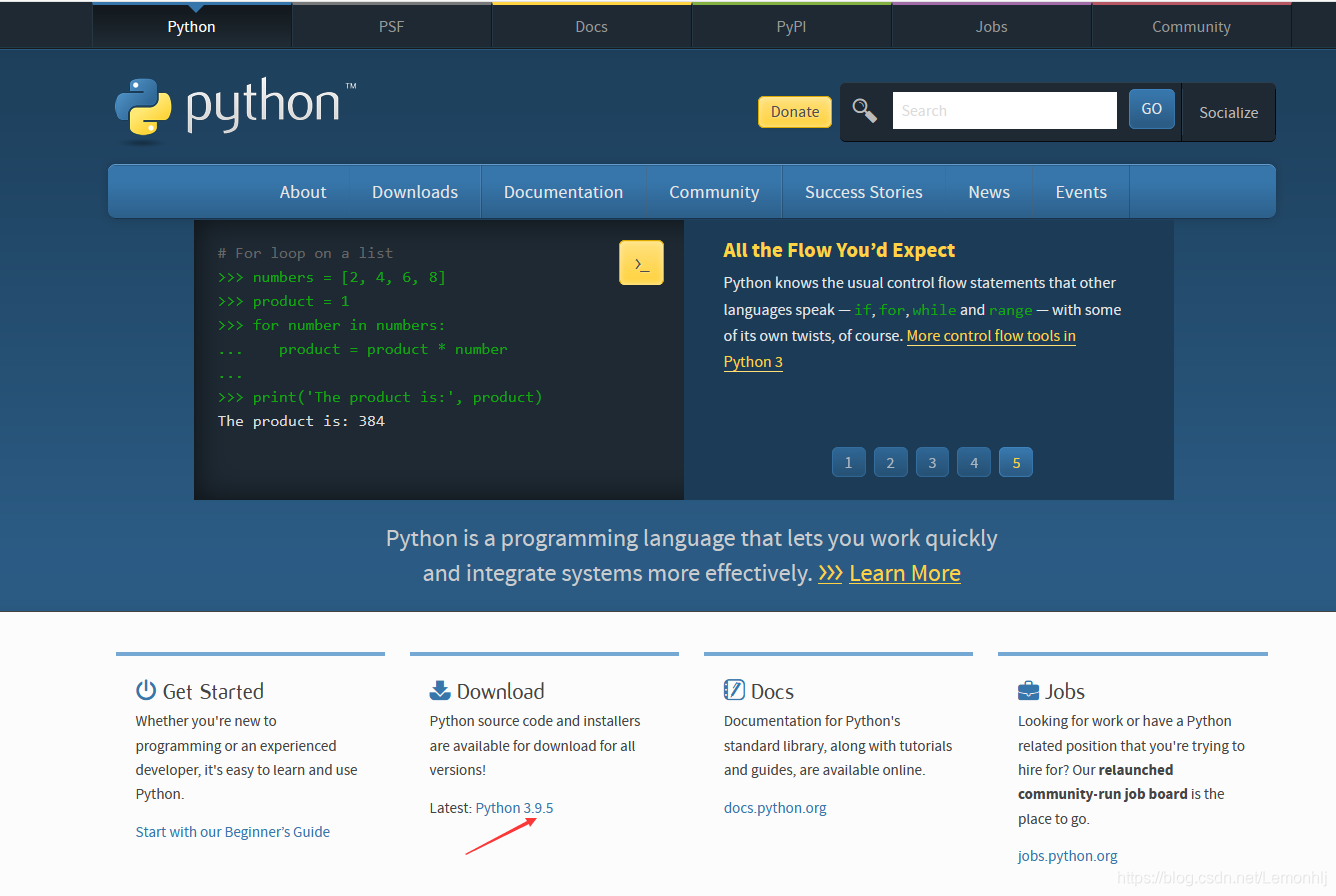This screenshot has width=1336, height=896.
Task: Click the Python 3.9.5 latest version link
Action: tap(514, 808)
